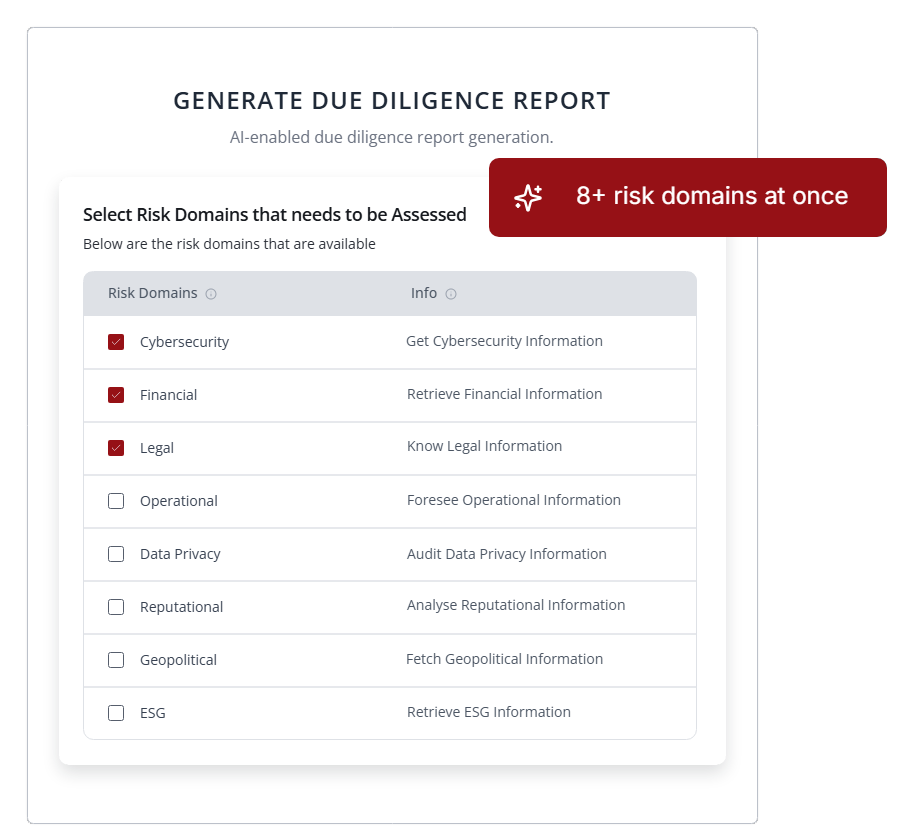911x832 pixels.
Task: Click 'Retrieve Financial Information' text
Action: click(504, 394)
